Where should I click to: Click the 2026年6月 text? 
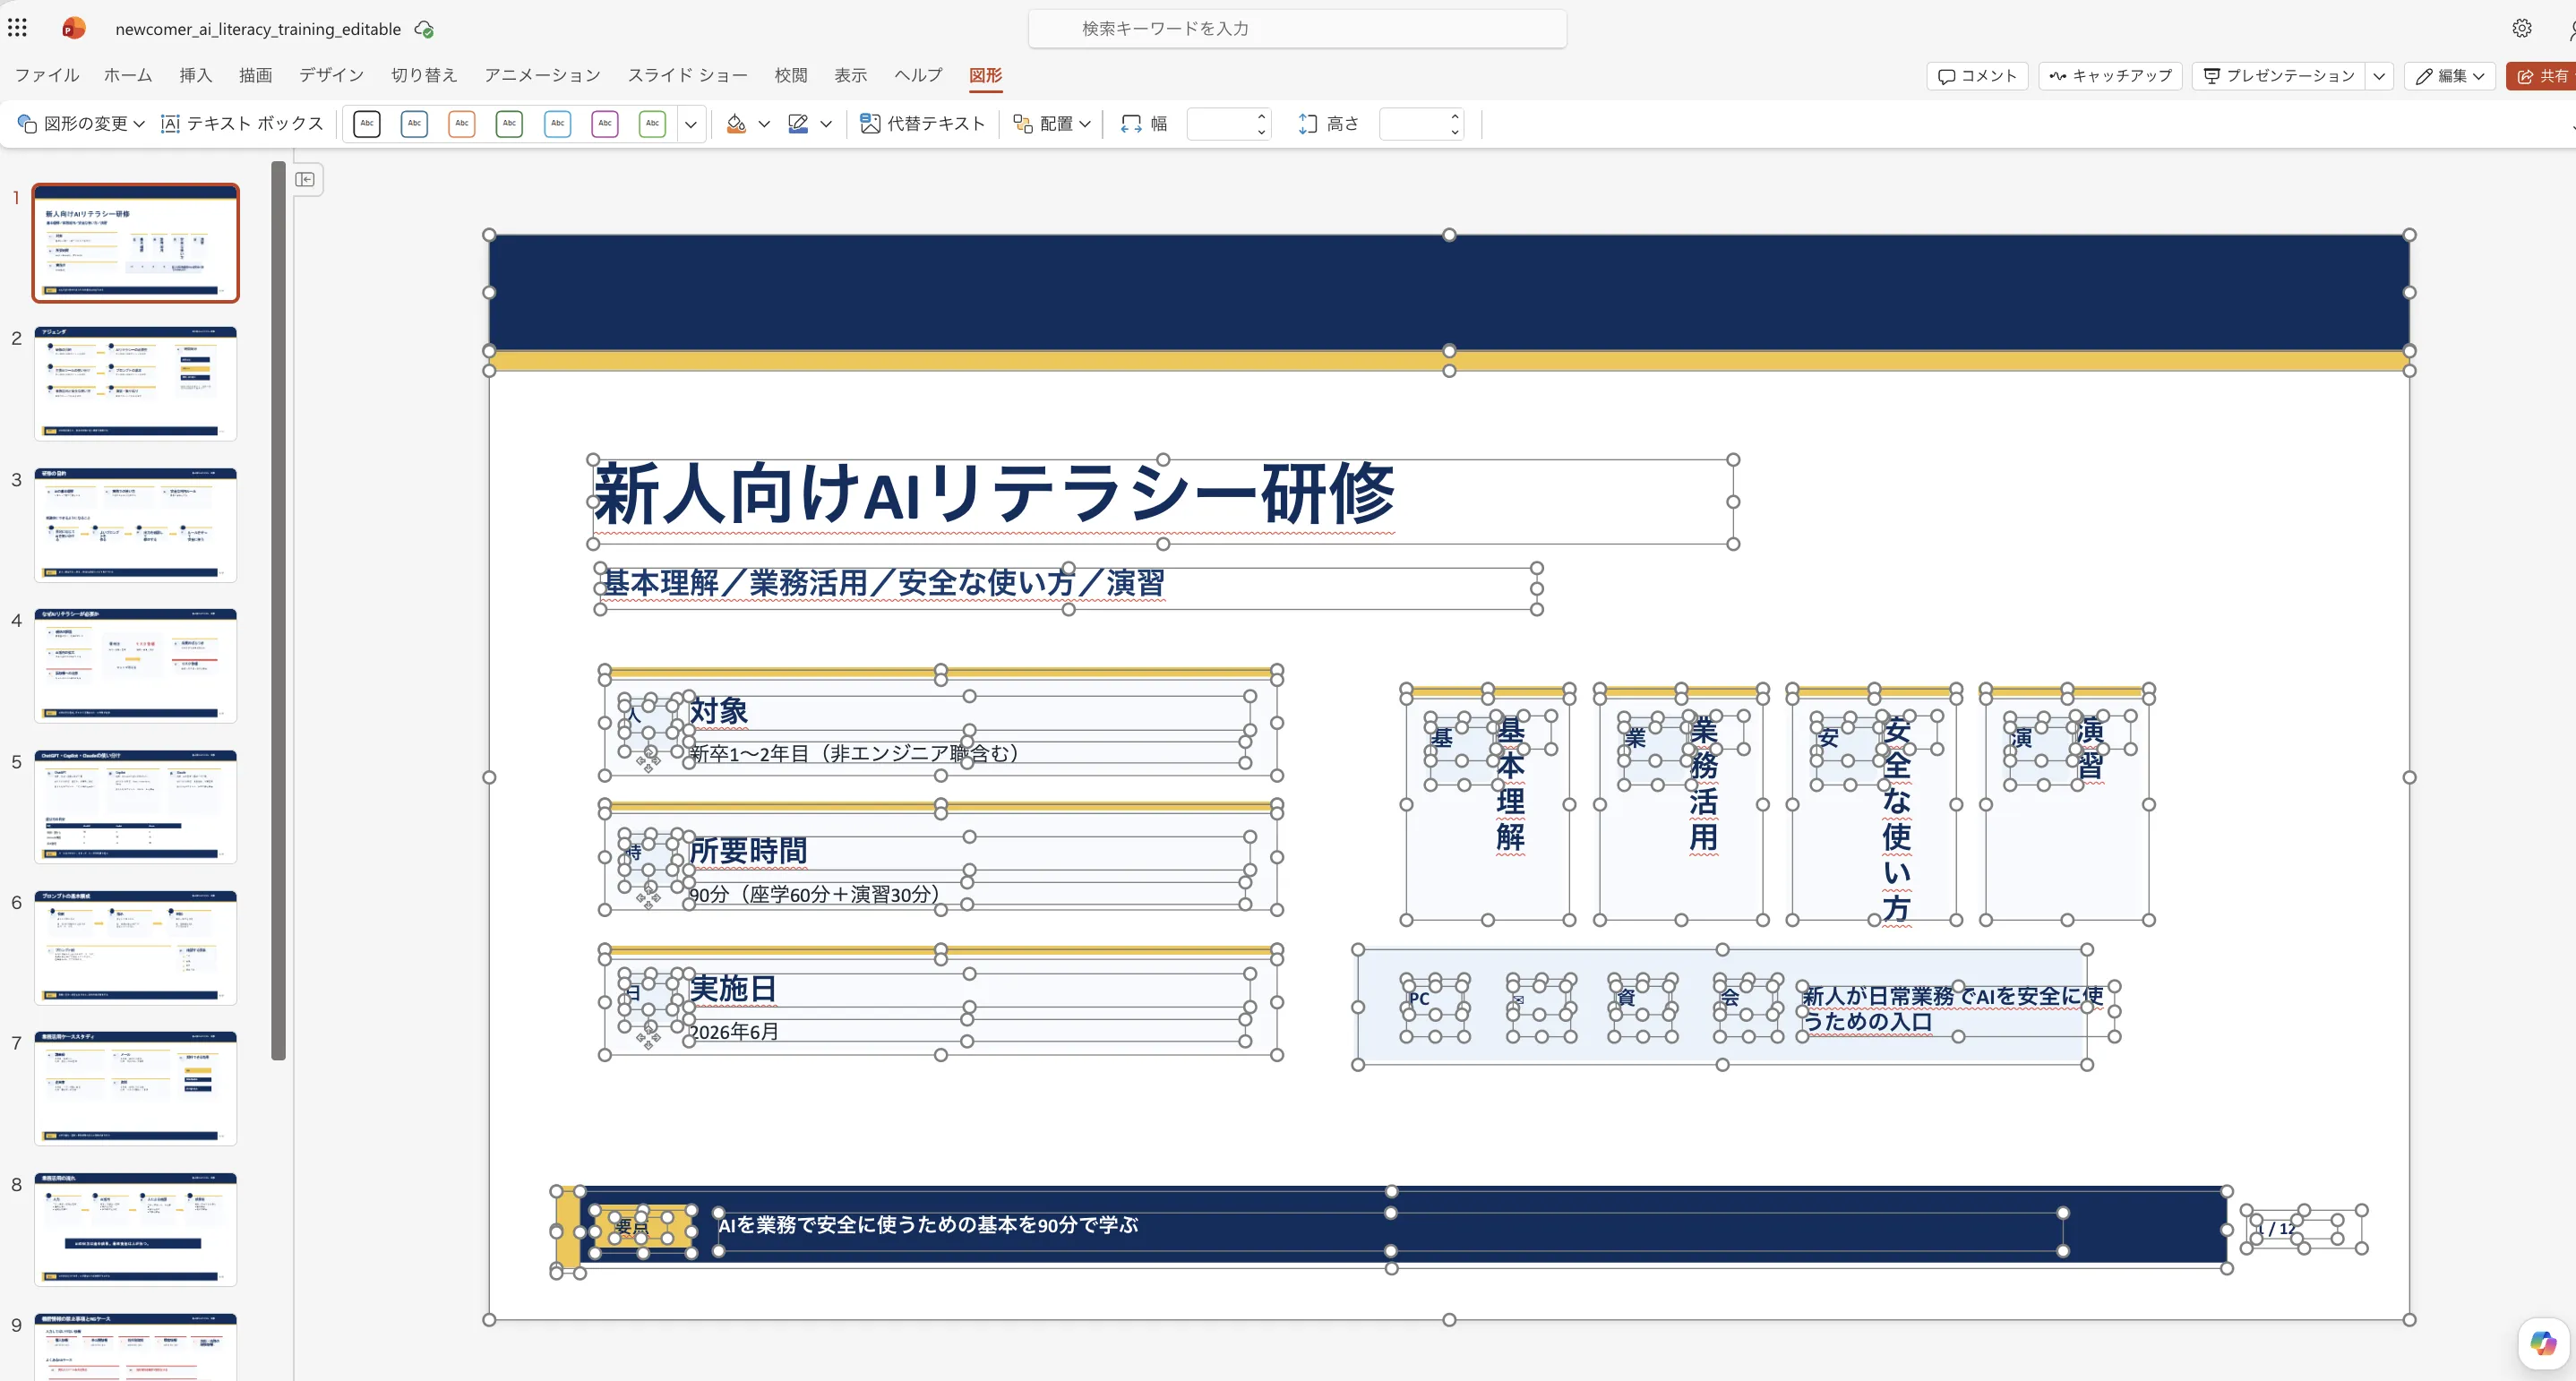(x=734, y=1031)
